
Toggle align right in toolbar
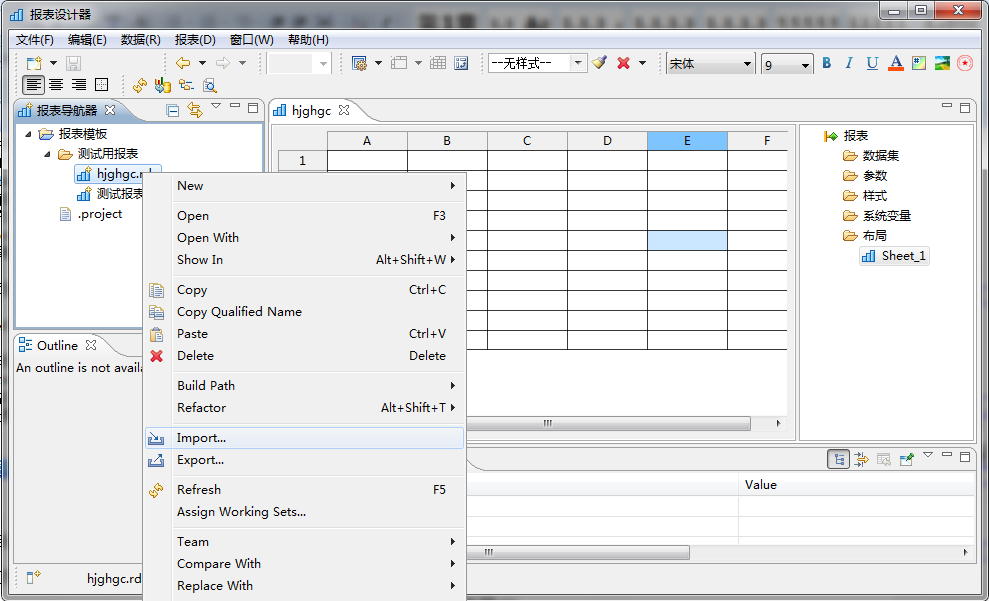[x=79, y=85]
